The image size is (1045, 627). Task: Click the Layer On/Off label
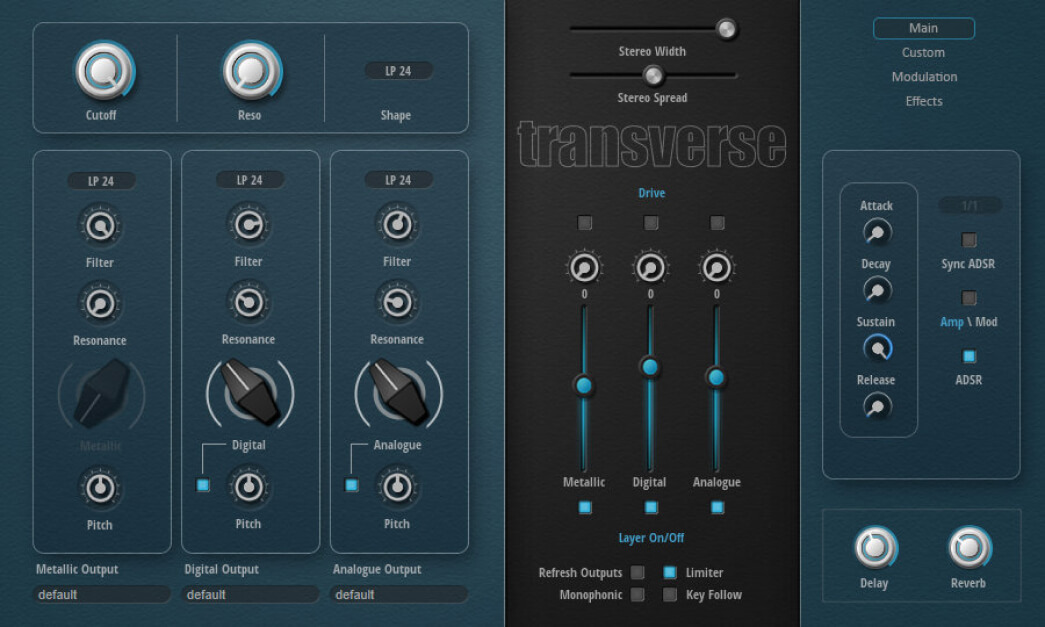point(651,538)
